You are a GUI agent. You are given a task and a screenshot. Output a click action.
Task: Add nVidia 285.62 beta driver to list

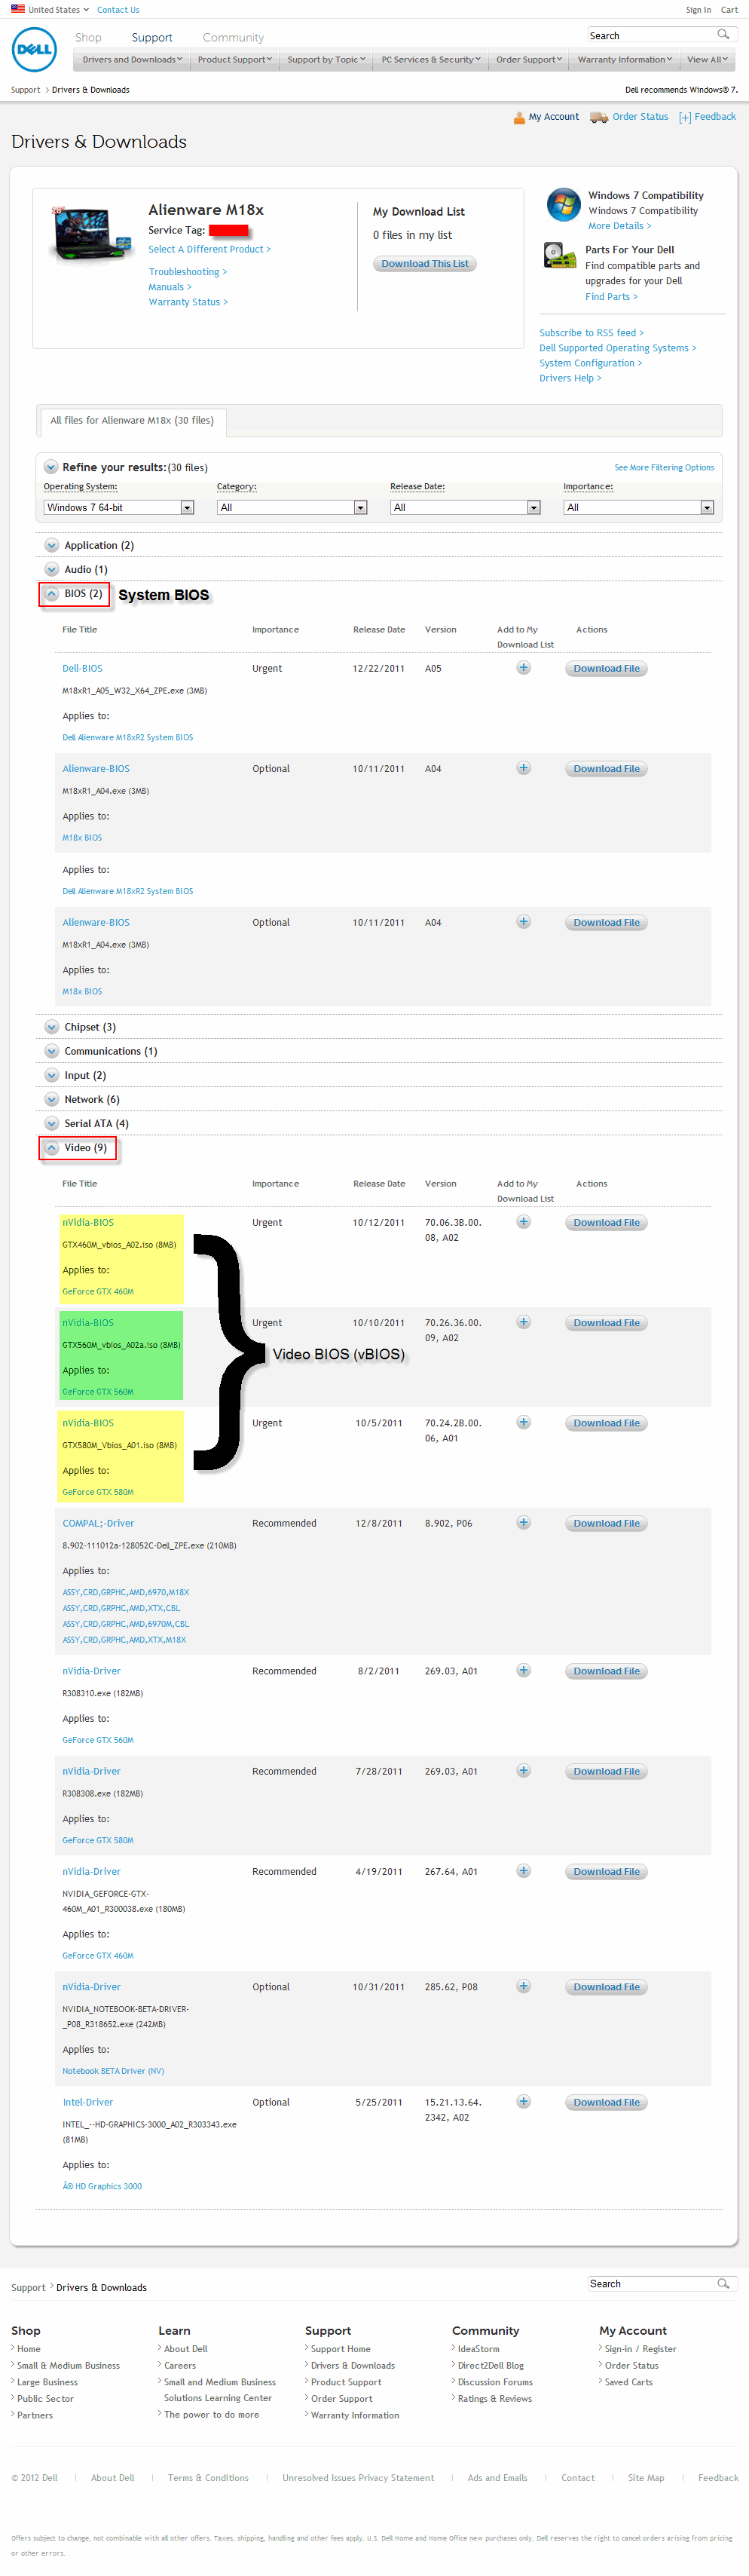(523, 1986)
